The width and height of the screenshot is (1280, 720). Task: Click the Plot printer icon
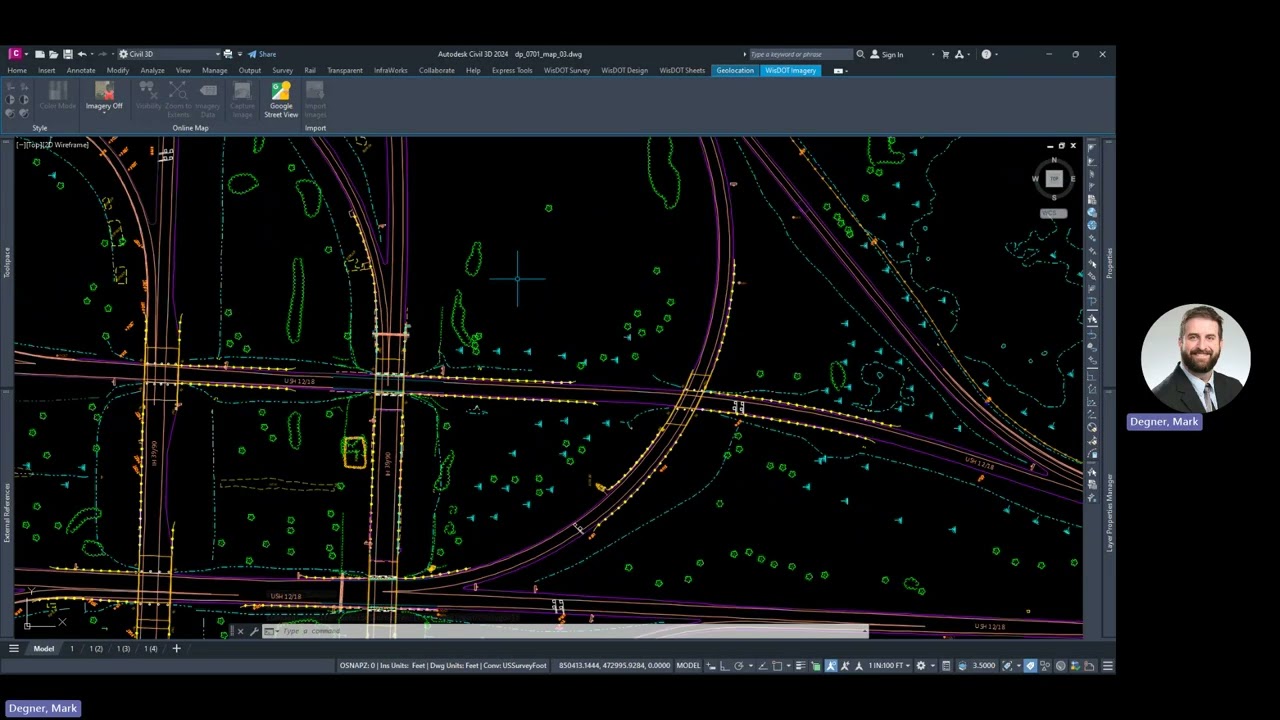tap(228, 54)
